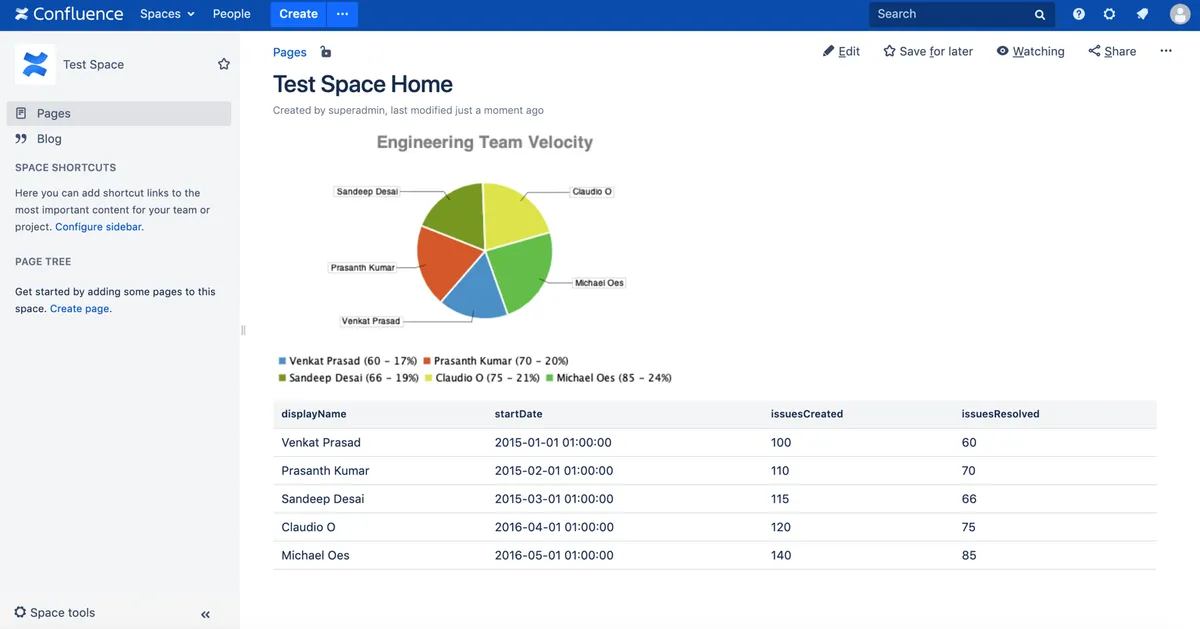Go to the People directory
Image resolution: width=1200 pixels, height=629 pixels.
[231, 14]
